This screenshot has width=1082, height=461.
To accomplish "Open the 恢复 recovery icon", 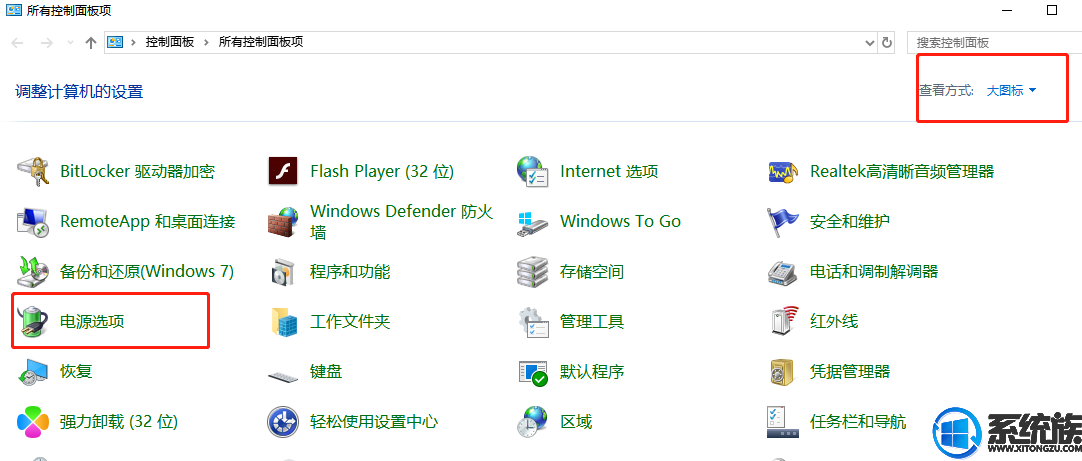I will click(x=32, y=371).
